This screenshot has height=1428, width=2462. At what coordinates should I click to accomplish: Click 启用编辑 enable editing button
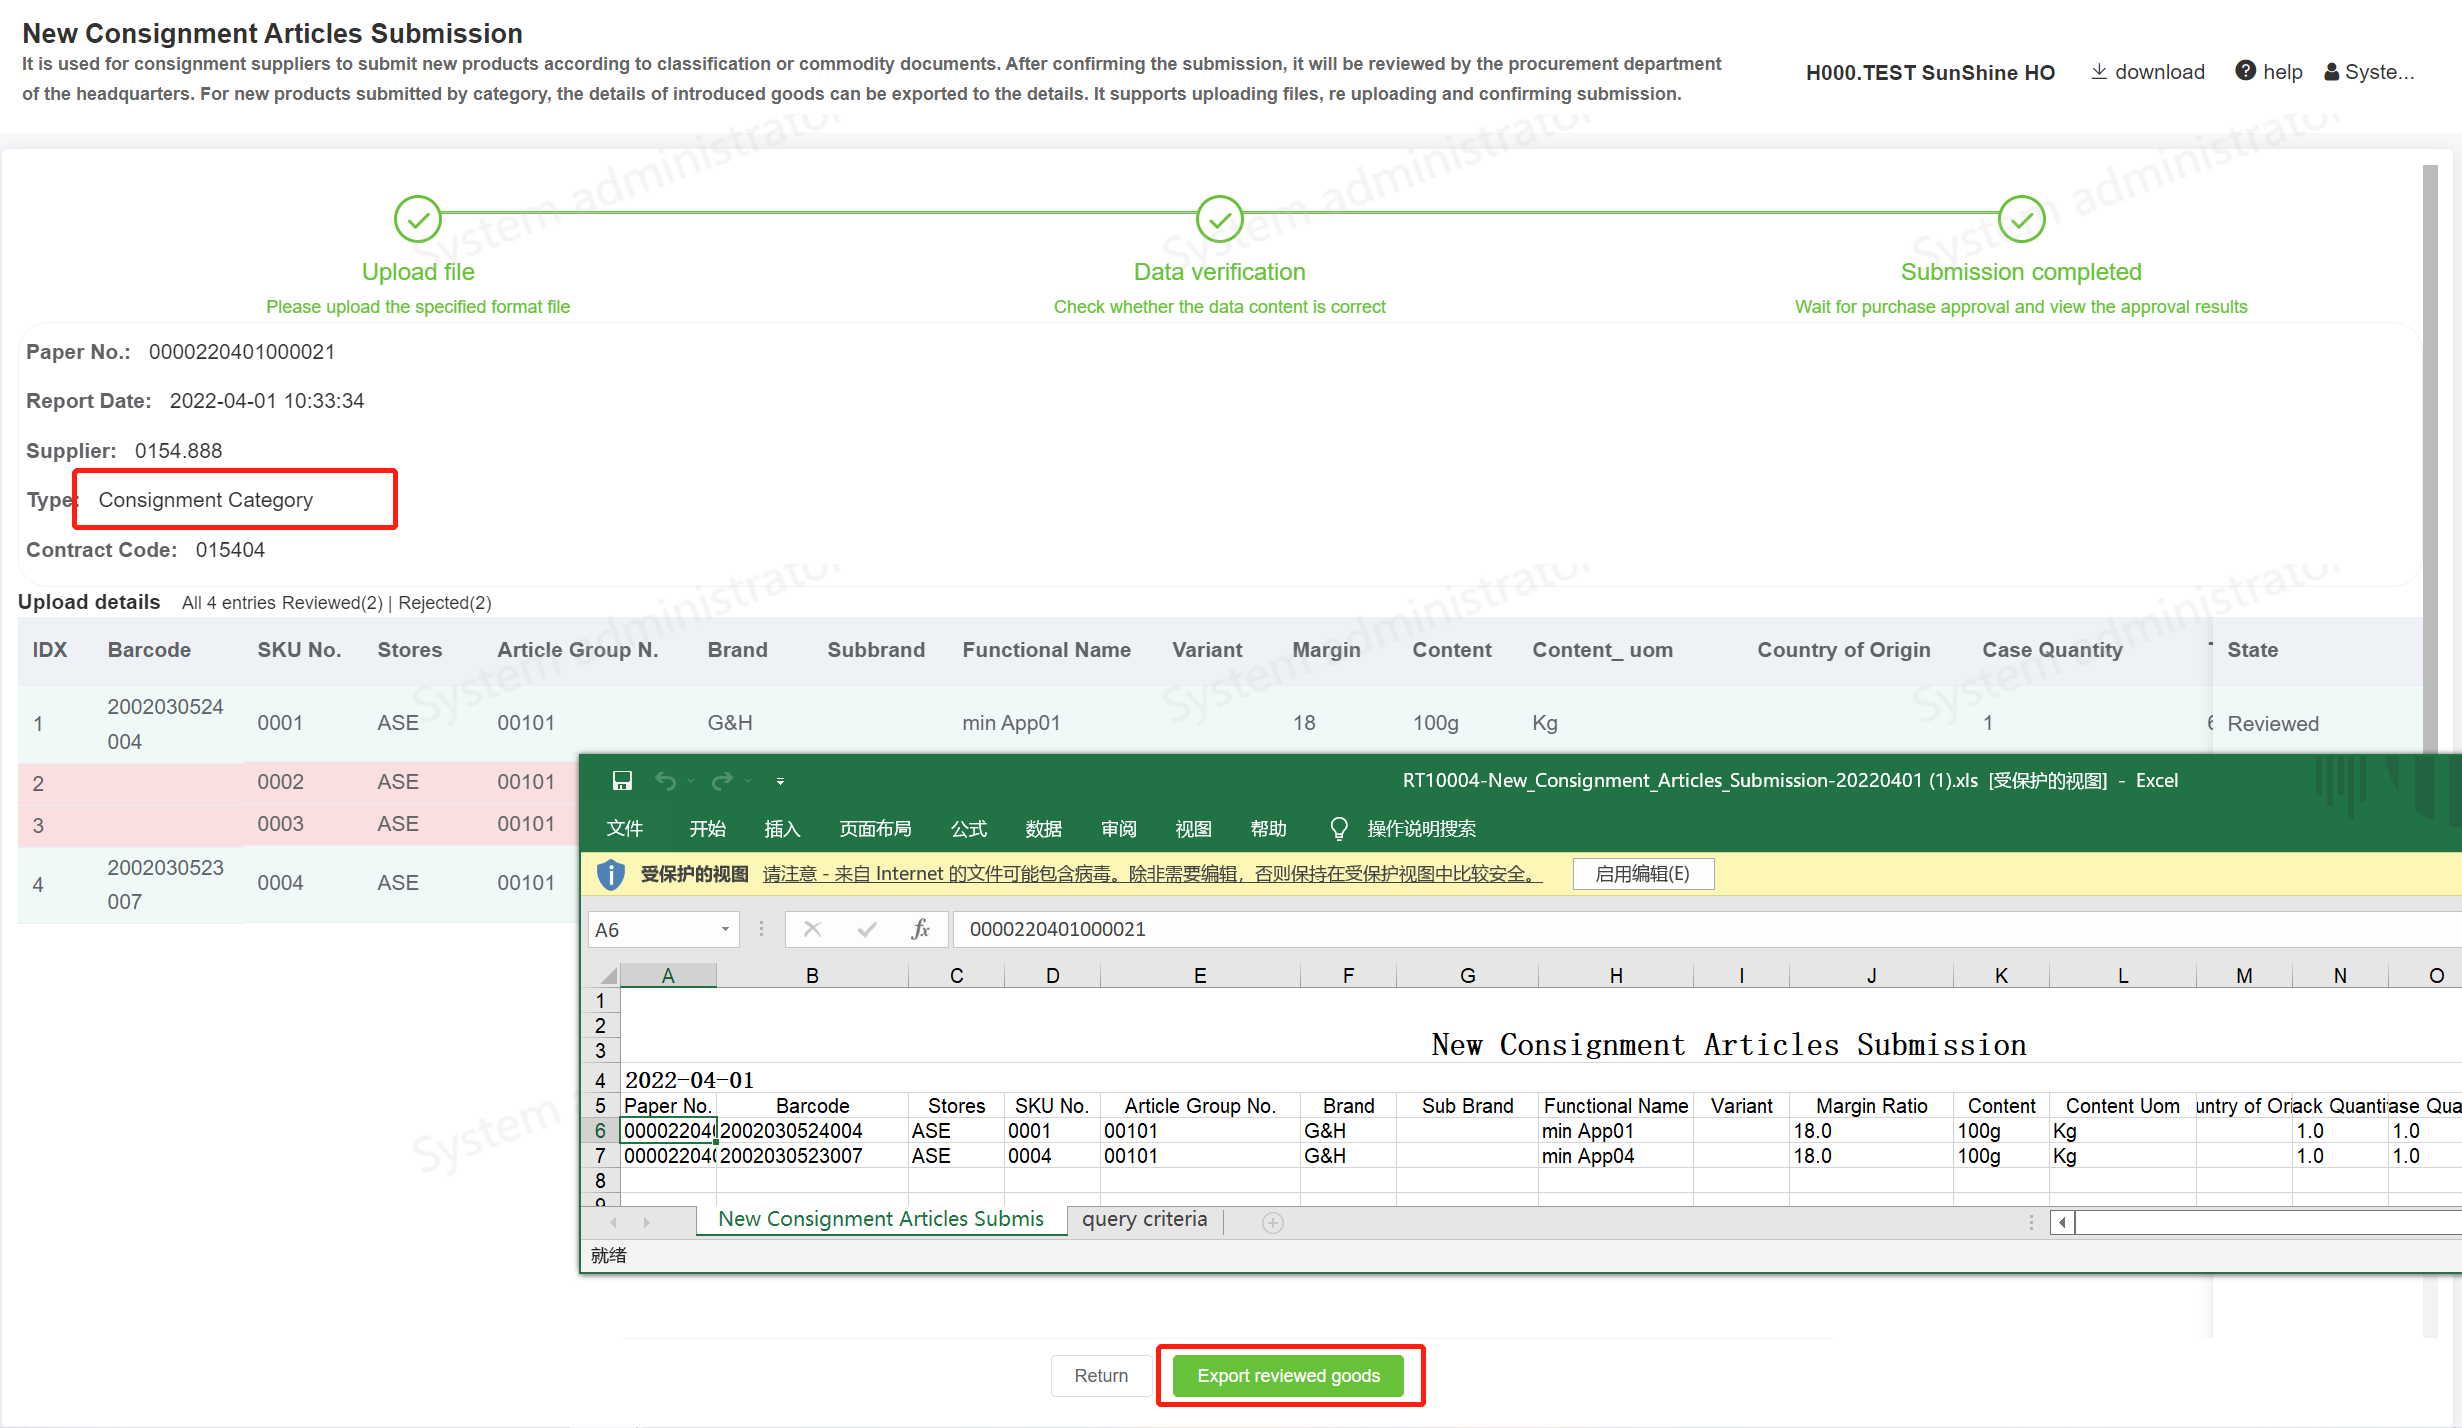click(1642, 873)
